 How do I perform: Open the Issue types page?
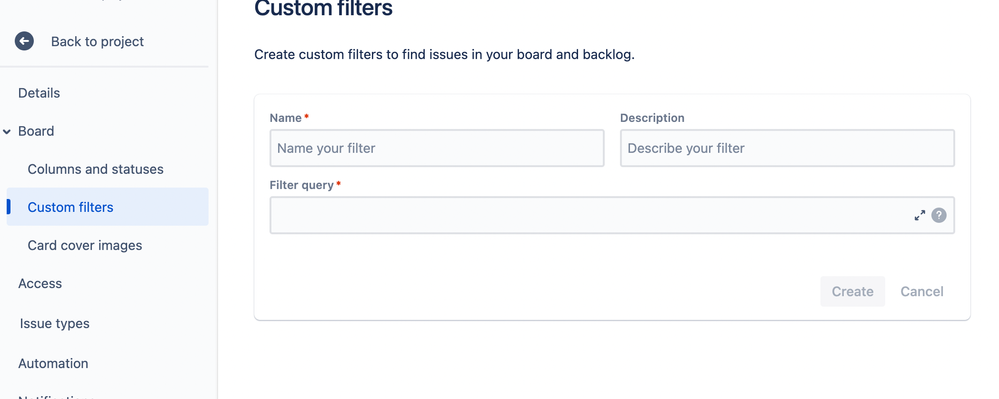pos(54,324)
